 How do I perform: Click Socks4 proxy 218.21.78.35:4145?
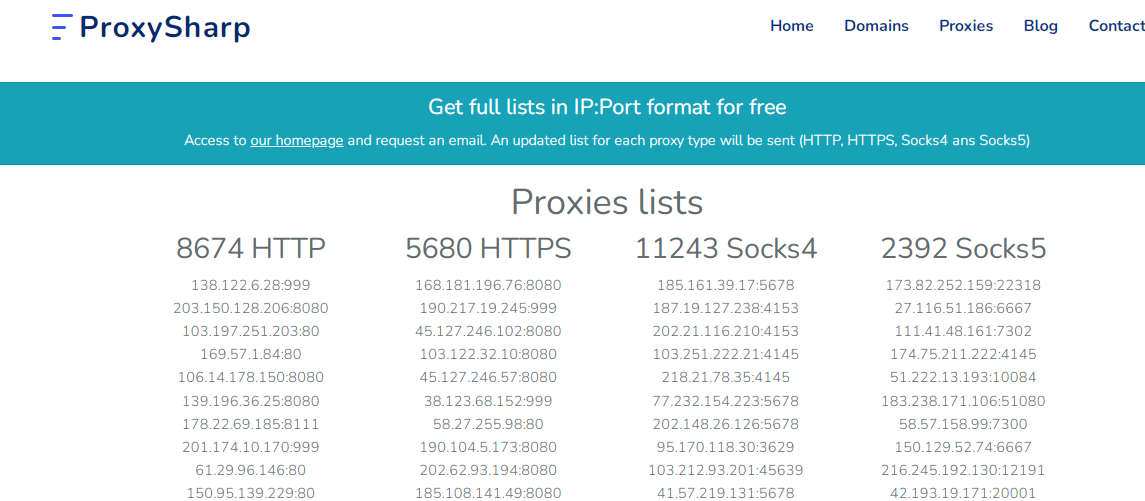(x=726, y=378)
